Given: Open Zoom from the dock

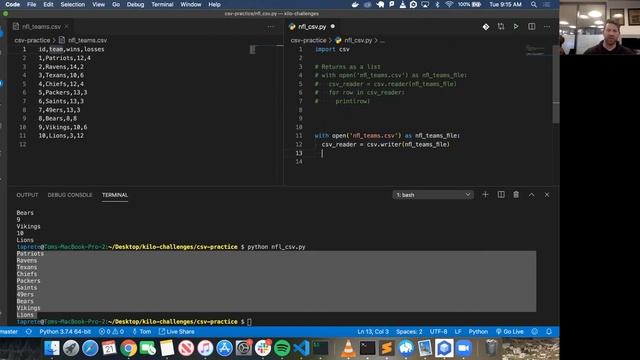Looking at the screenshot, I should pos(464,348).
